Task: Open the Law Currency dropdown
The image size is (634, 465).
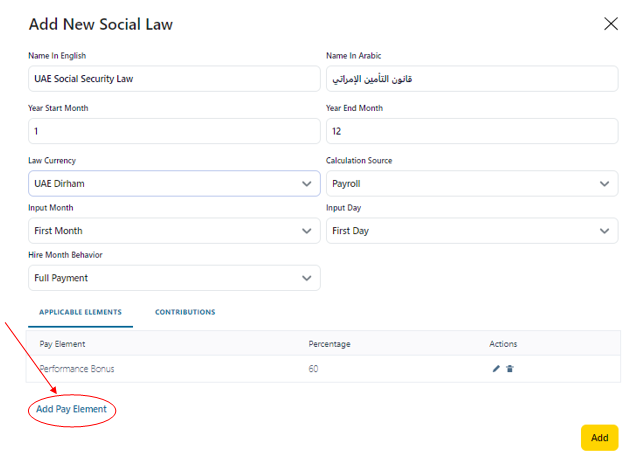Action: [x=174, y=184]
